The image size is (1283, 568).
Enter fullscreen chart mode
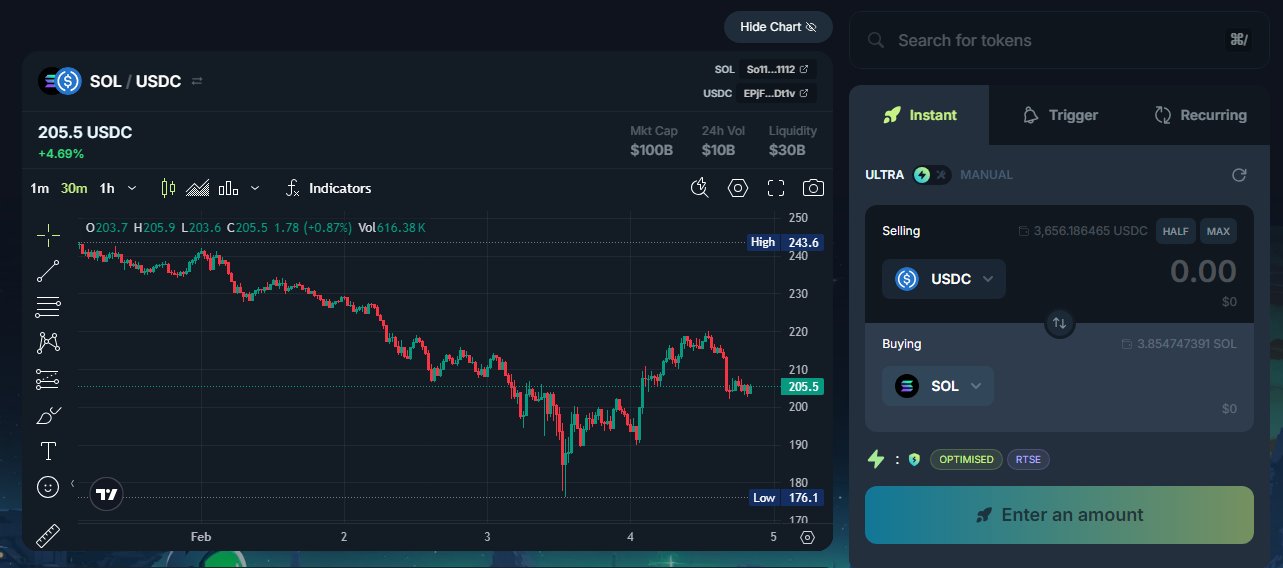[x=776, y=188]
